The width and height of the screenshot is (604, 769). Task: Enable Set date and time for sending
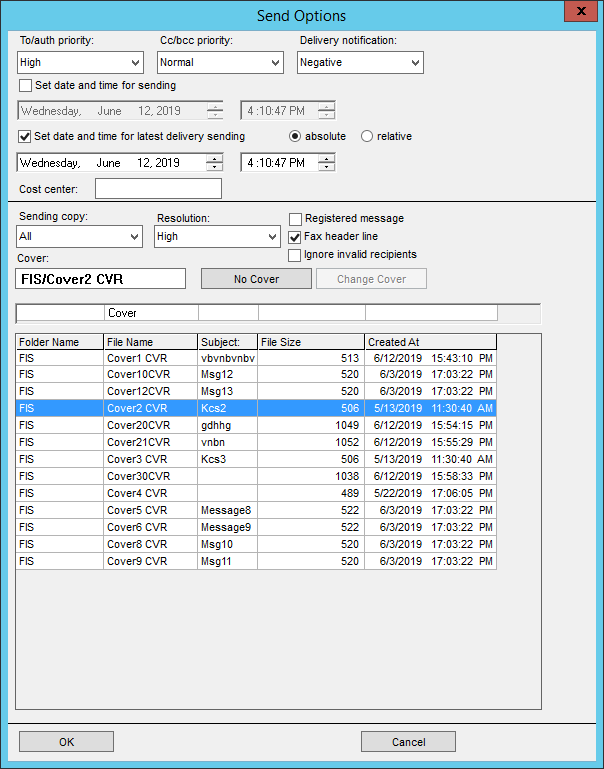26,86
